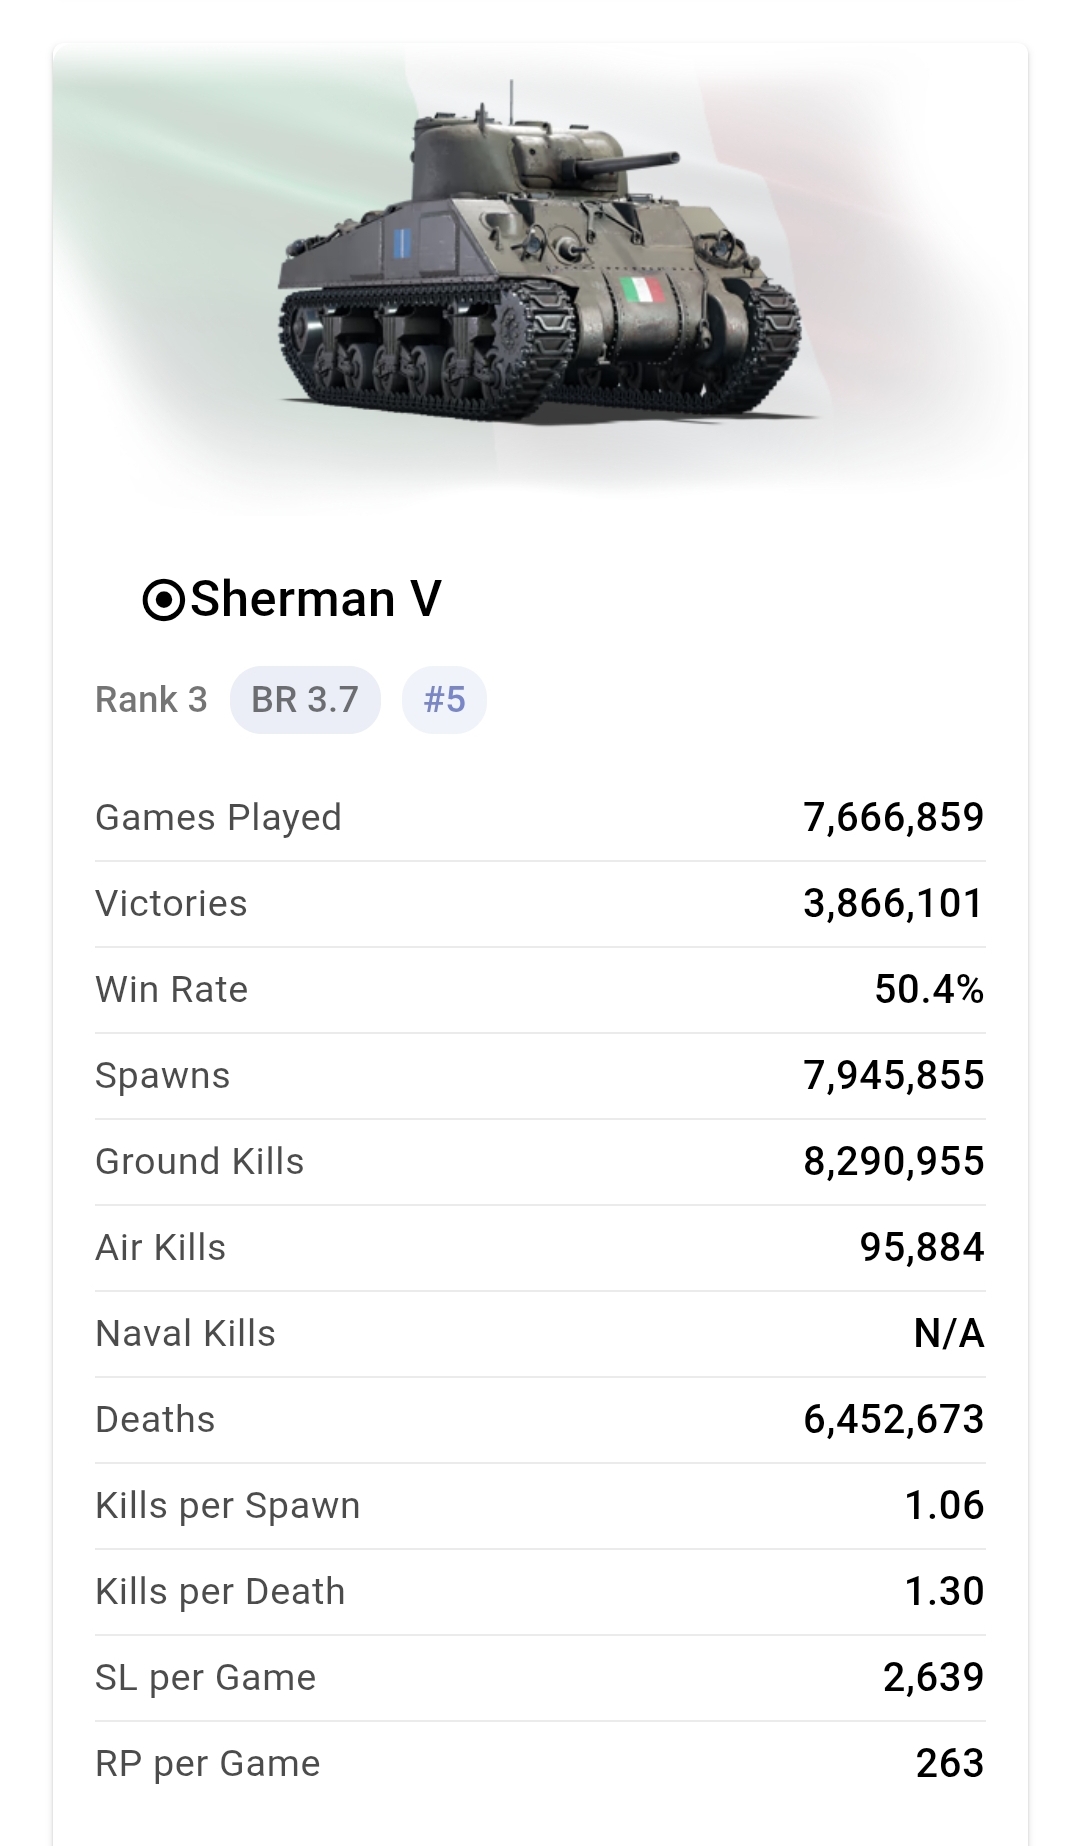Select the Ground Kills value 8,290,955
Image resolution: width=1079 pixels, height=1846 pixels.
893,1162
